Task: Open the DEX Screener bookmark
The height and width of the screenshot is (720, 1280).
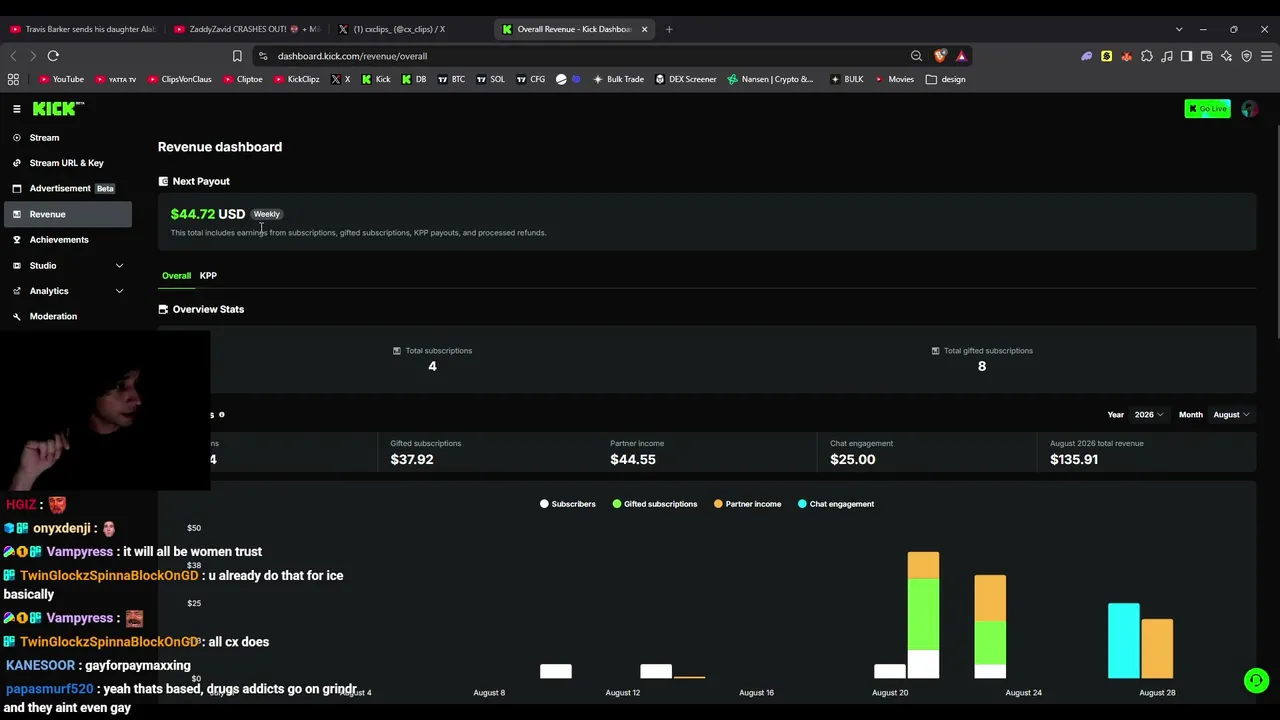Action: pyautogui.click(x=686, y=79)
